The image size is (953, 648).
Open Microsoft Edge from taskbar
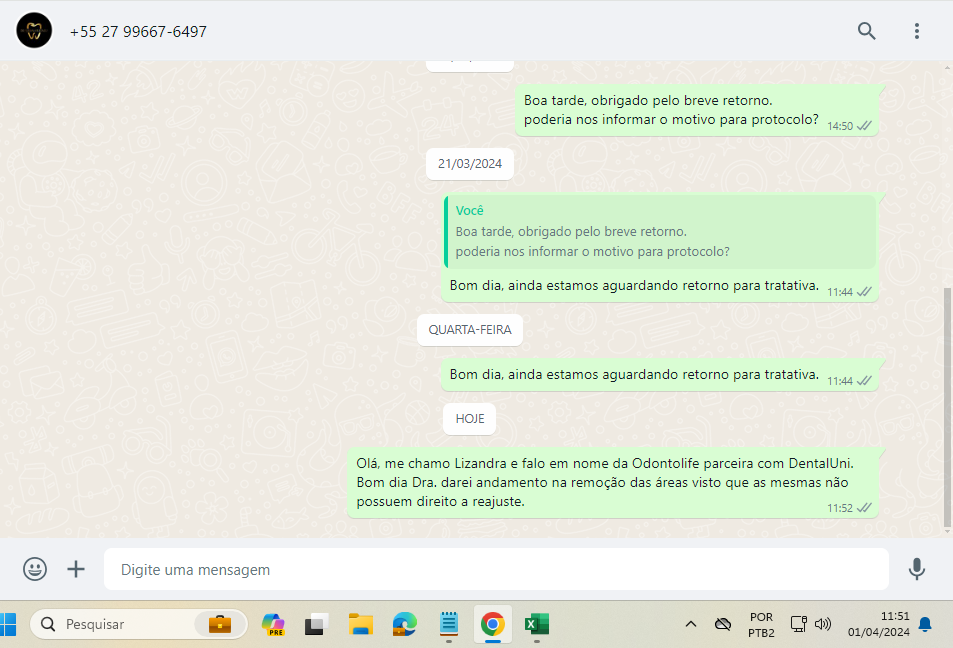[x=405, y=624]
